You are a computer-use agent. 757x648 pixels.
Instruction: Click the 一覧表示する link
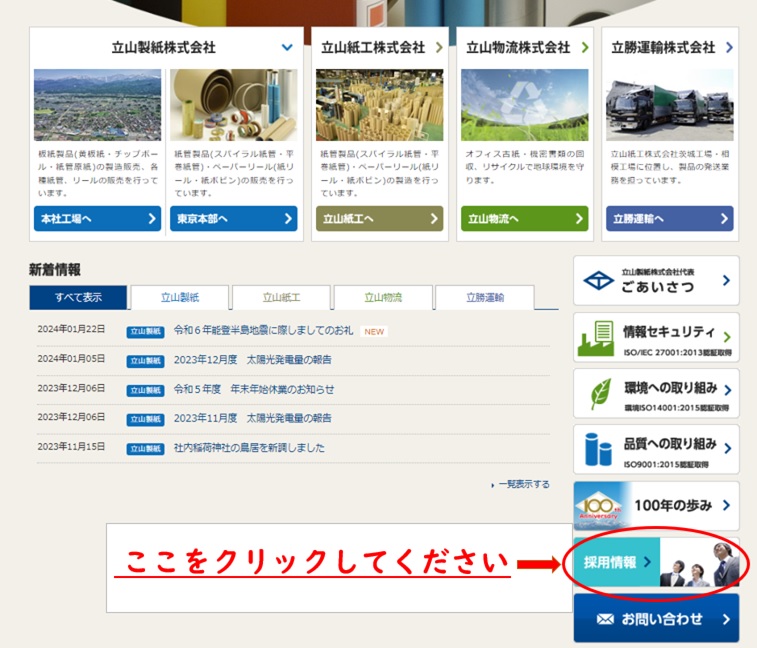tap(524, 484)
